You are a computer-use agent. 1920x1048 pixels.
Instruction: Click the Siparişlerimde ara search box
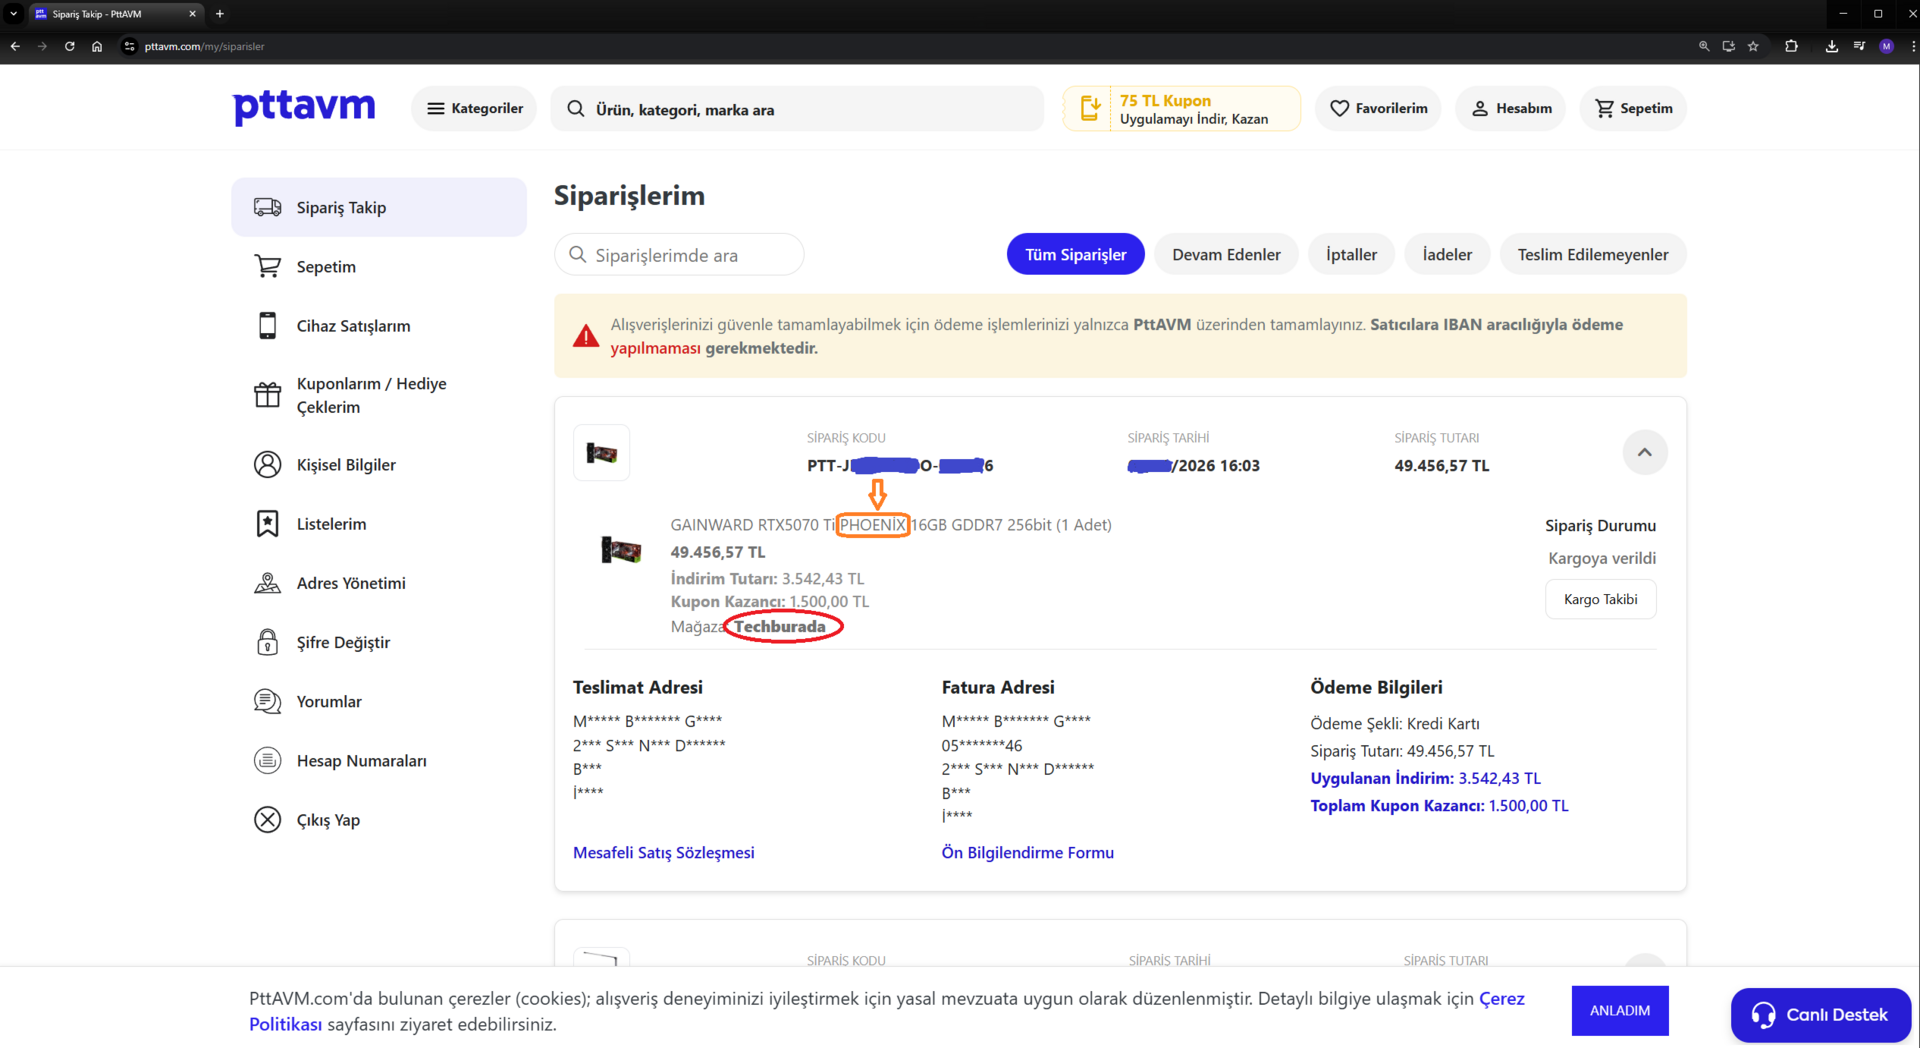(679, 255)
